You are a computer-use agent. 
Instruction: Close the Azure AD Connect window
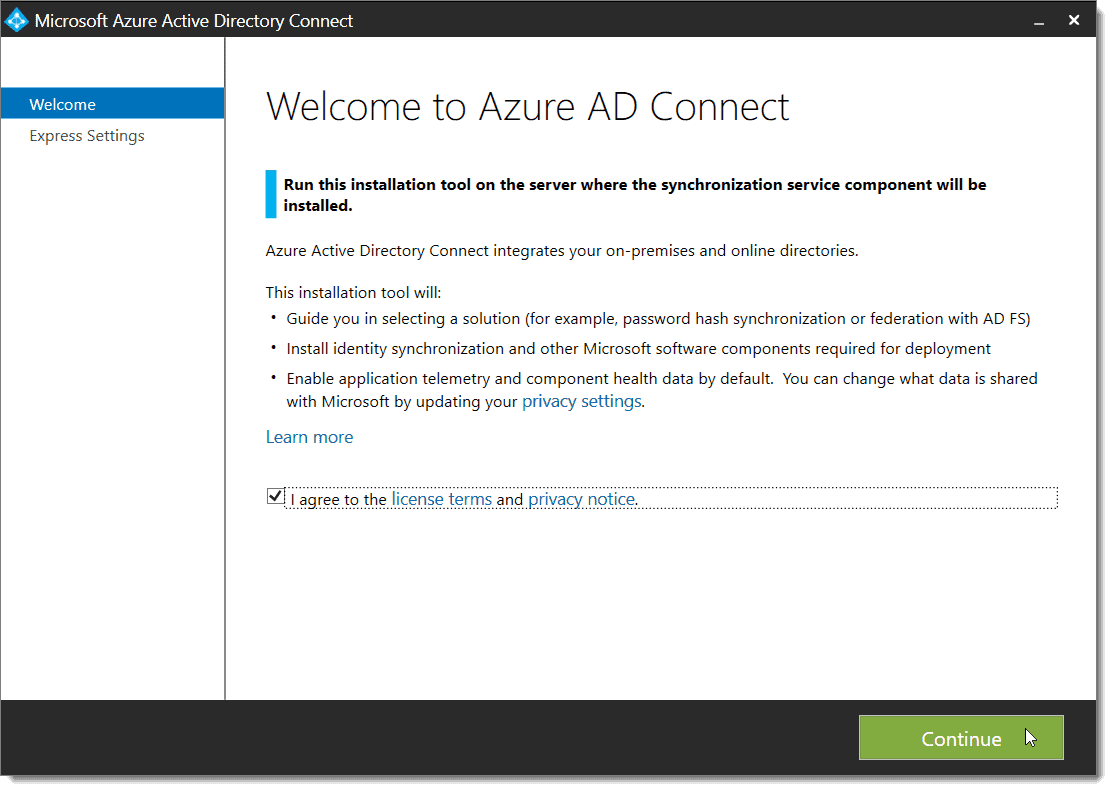(x=1074, y=21)
